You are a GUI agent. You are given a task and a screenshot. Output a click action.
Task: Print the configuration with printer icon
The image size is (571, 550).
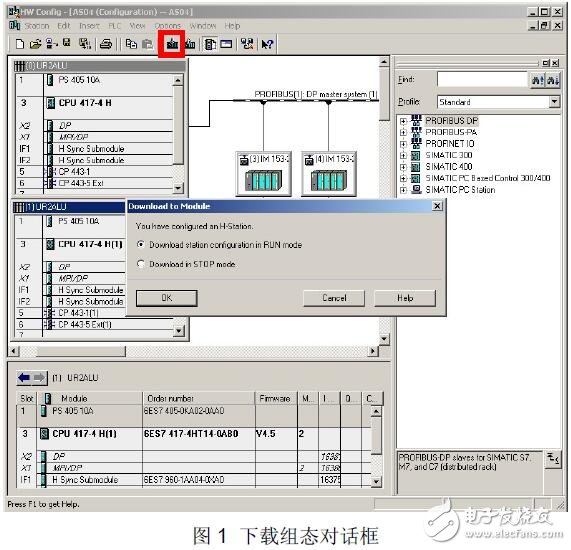tap(106, 44)
